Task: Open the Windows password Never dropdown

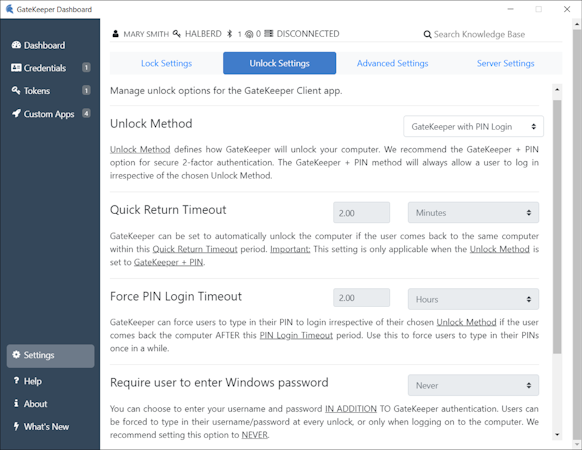Action: (x=473, y=385)
